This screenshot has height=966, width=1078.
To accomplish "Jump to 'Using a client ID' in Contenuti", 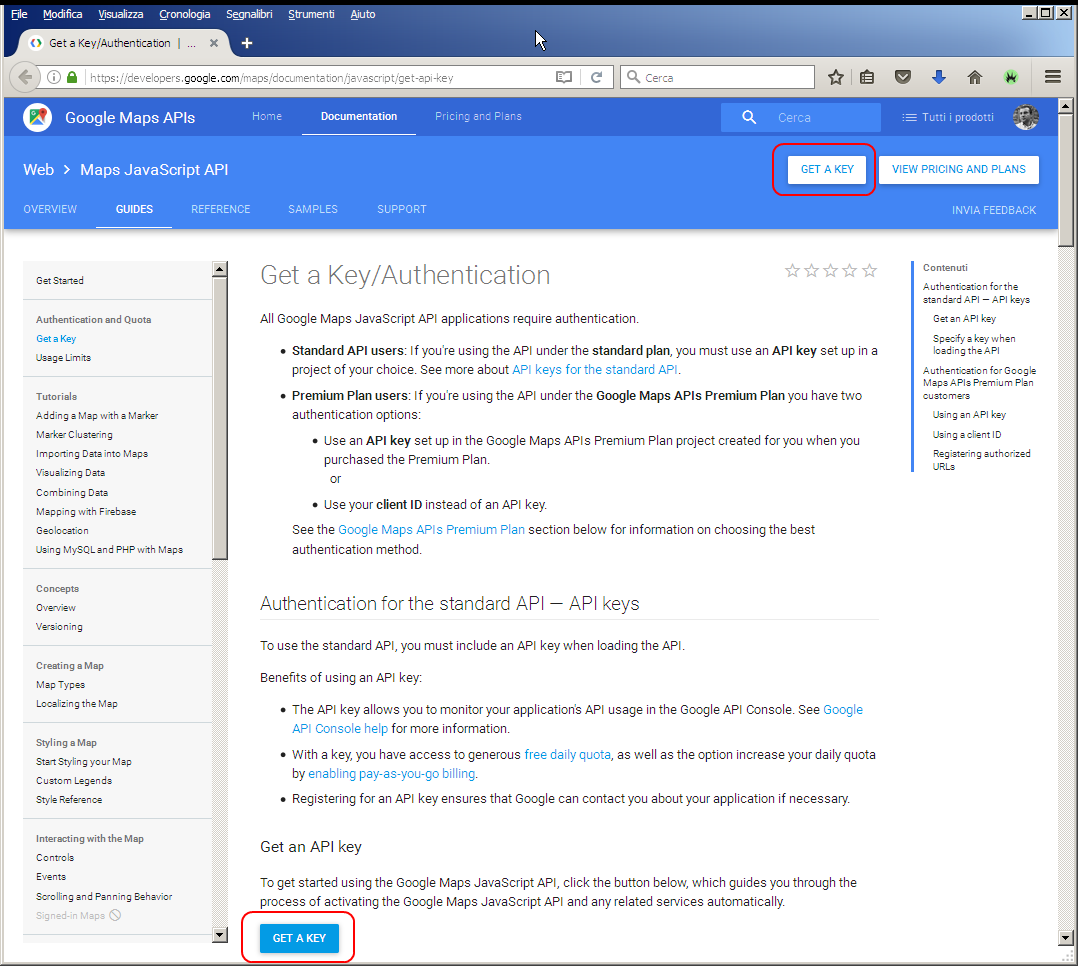I will coord(967,435).
